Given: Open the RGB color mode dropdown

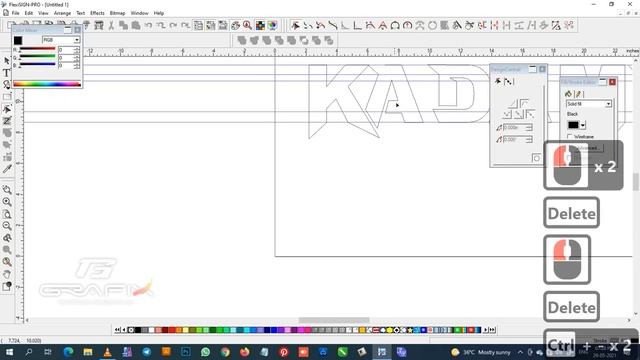Looking at the screenshot, I should coord(77,40).
